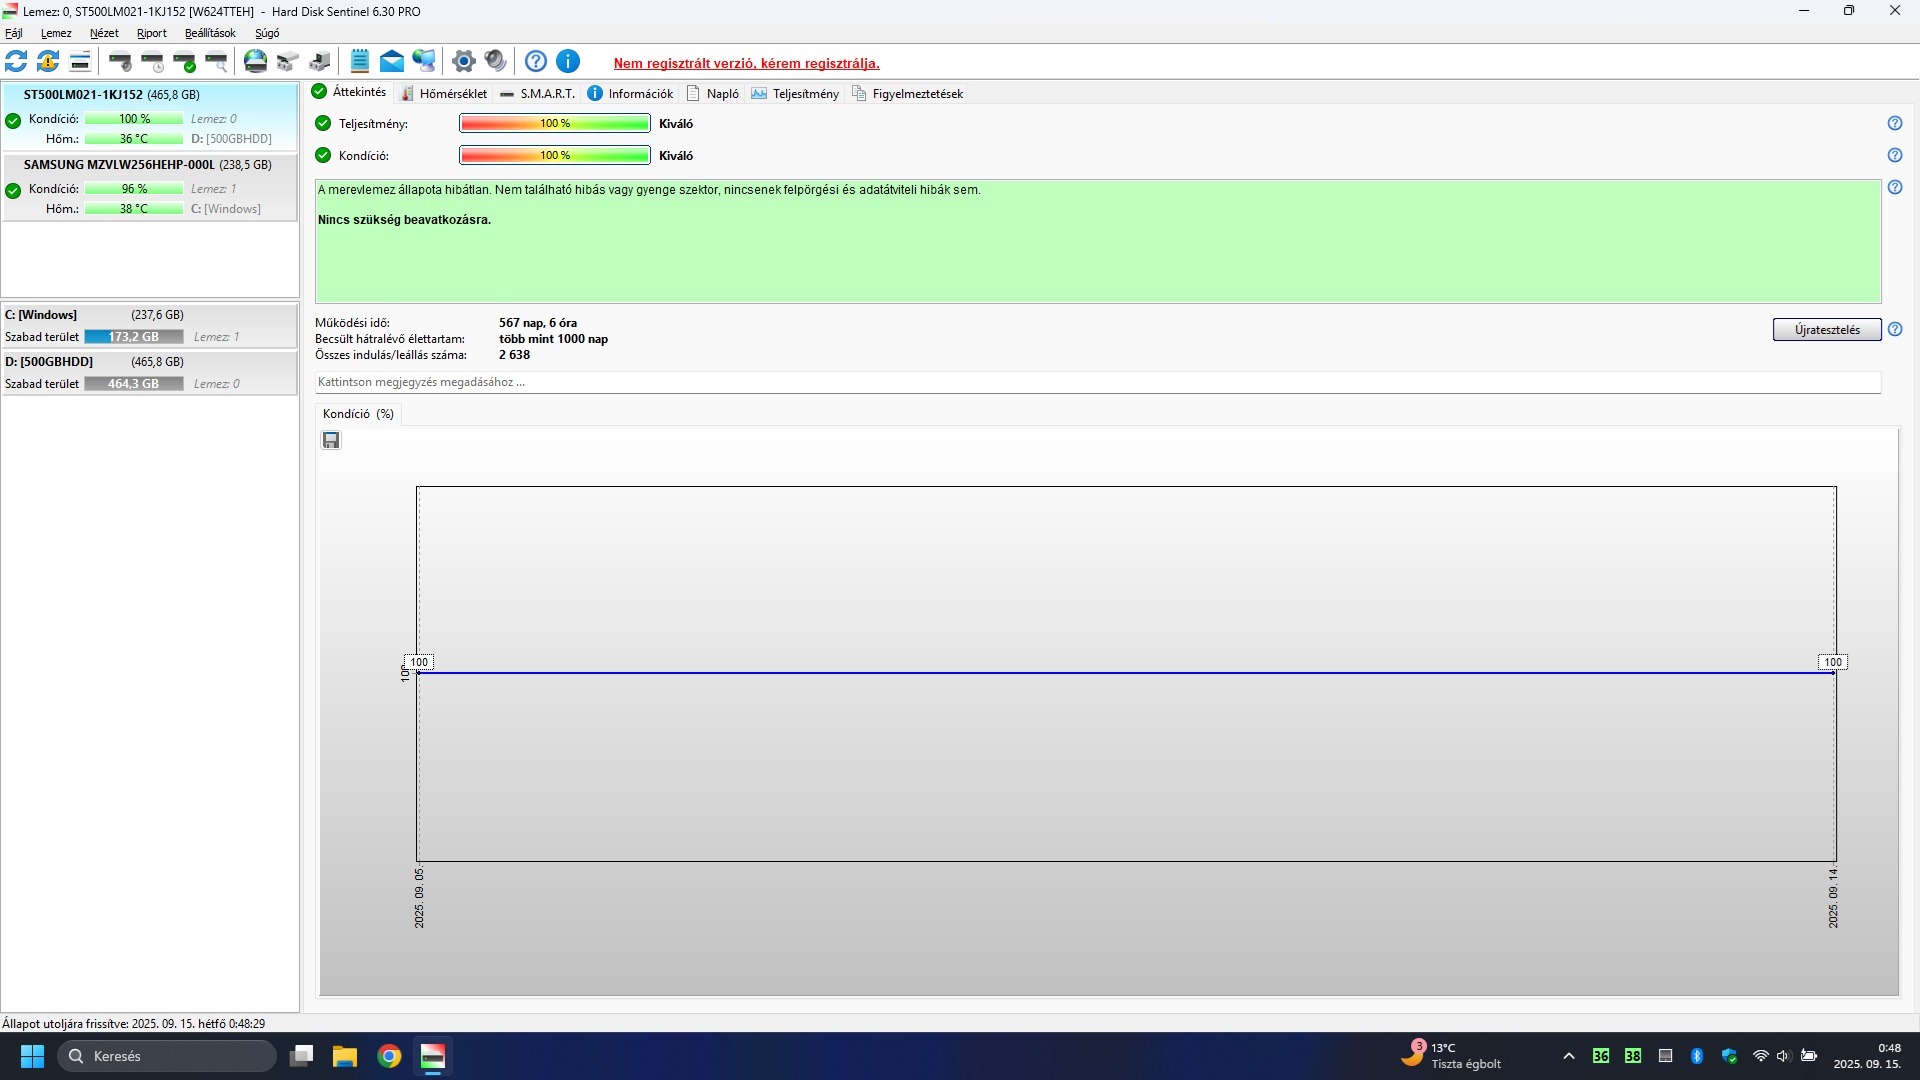This screenshot has width=1920, height=1080.
Task: Click the disk with green checkmark icon
Action: tap(185, 62)
